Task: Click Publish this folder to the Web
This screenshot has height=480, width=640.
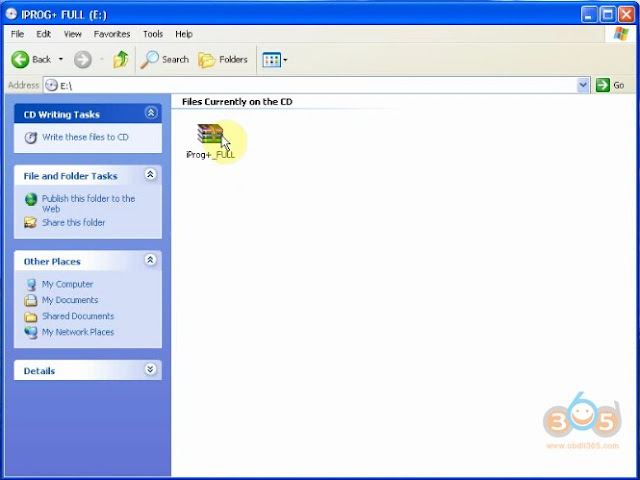Action: [x=89, y=203]
